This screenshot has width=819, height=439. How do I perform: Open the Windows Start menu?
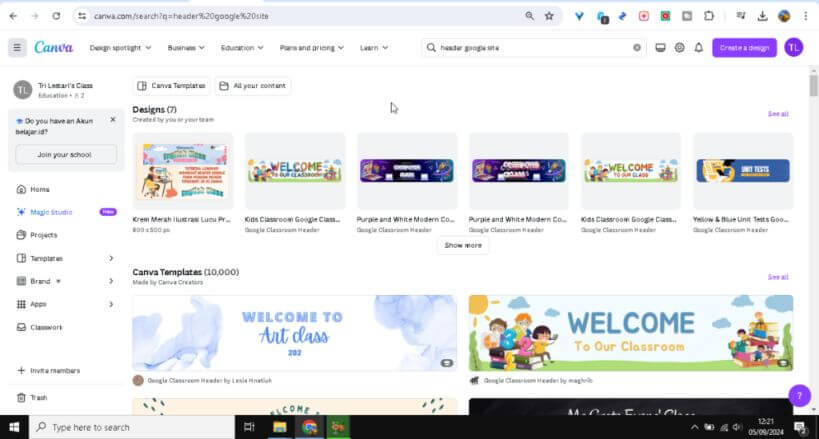[x=14, y=427]
